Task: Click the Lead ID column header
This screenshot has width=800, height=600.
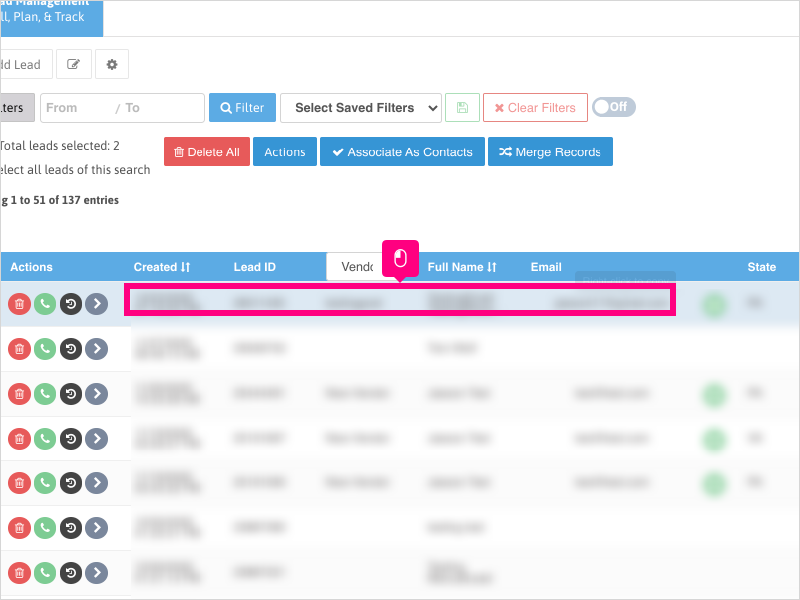Action: (255, 267)
